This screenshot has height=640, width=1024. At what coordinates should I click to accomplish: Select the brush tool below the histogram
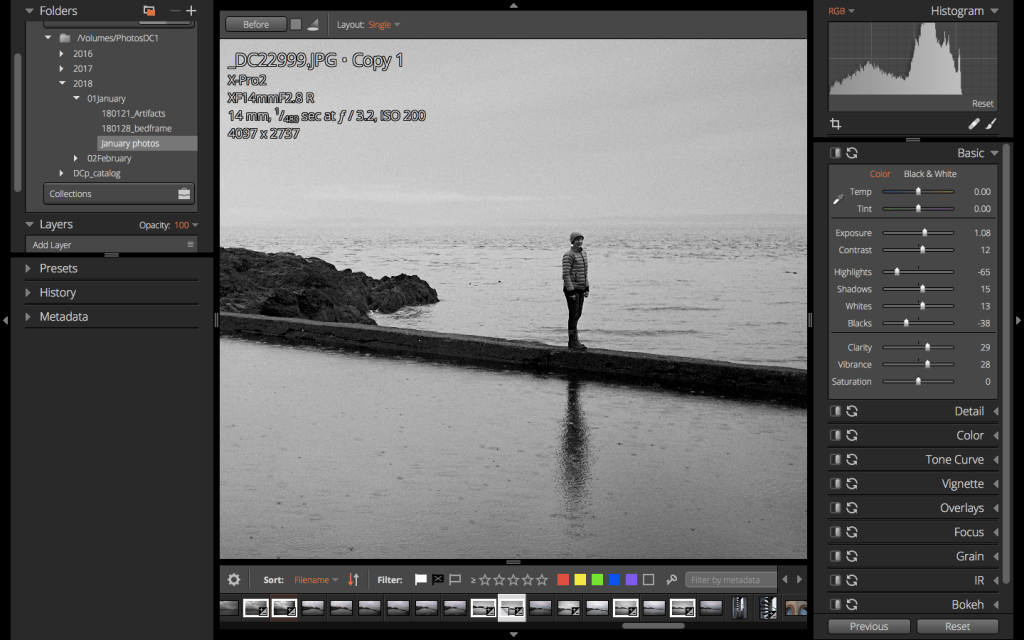coord(992,124)
